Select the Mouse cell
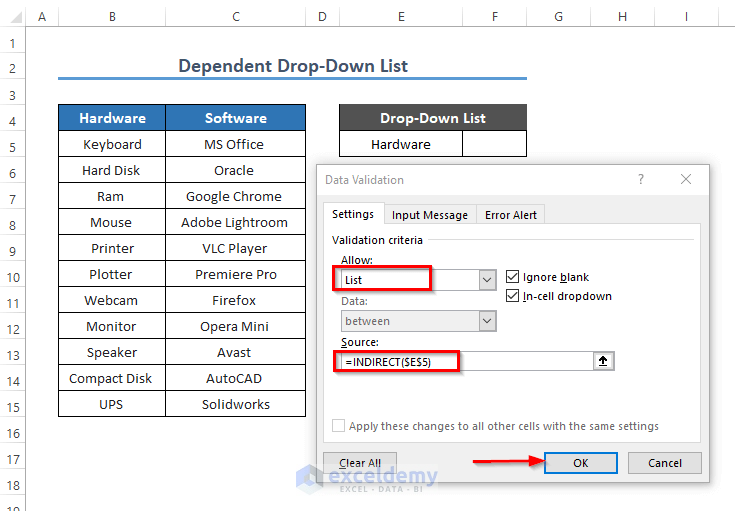 [x=112, y=222]
